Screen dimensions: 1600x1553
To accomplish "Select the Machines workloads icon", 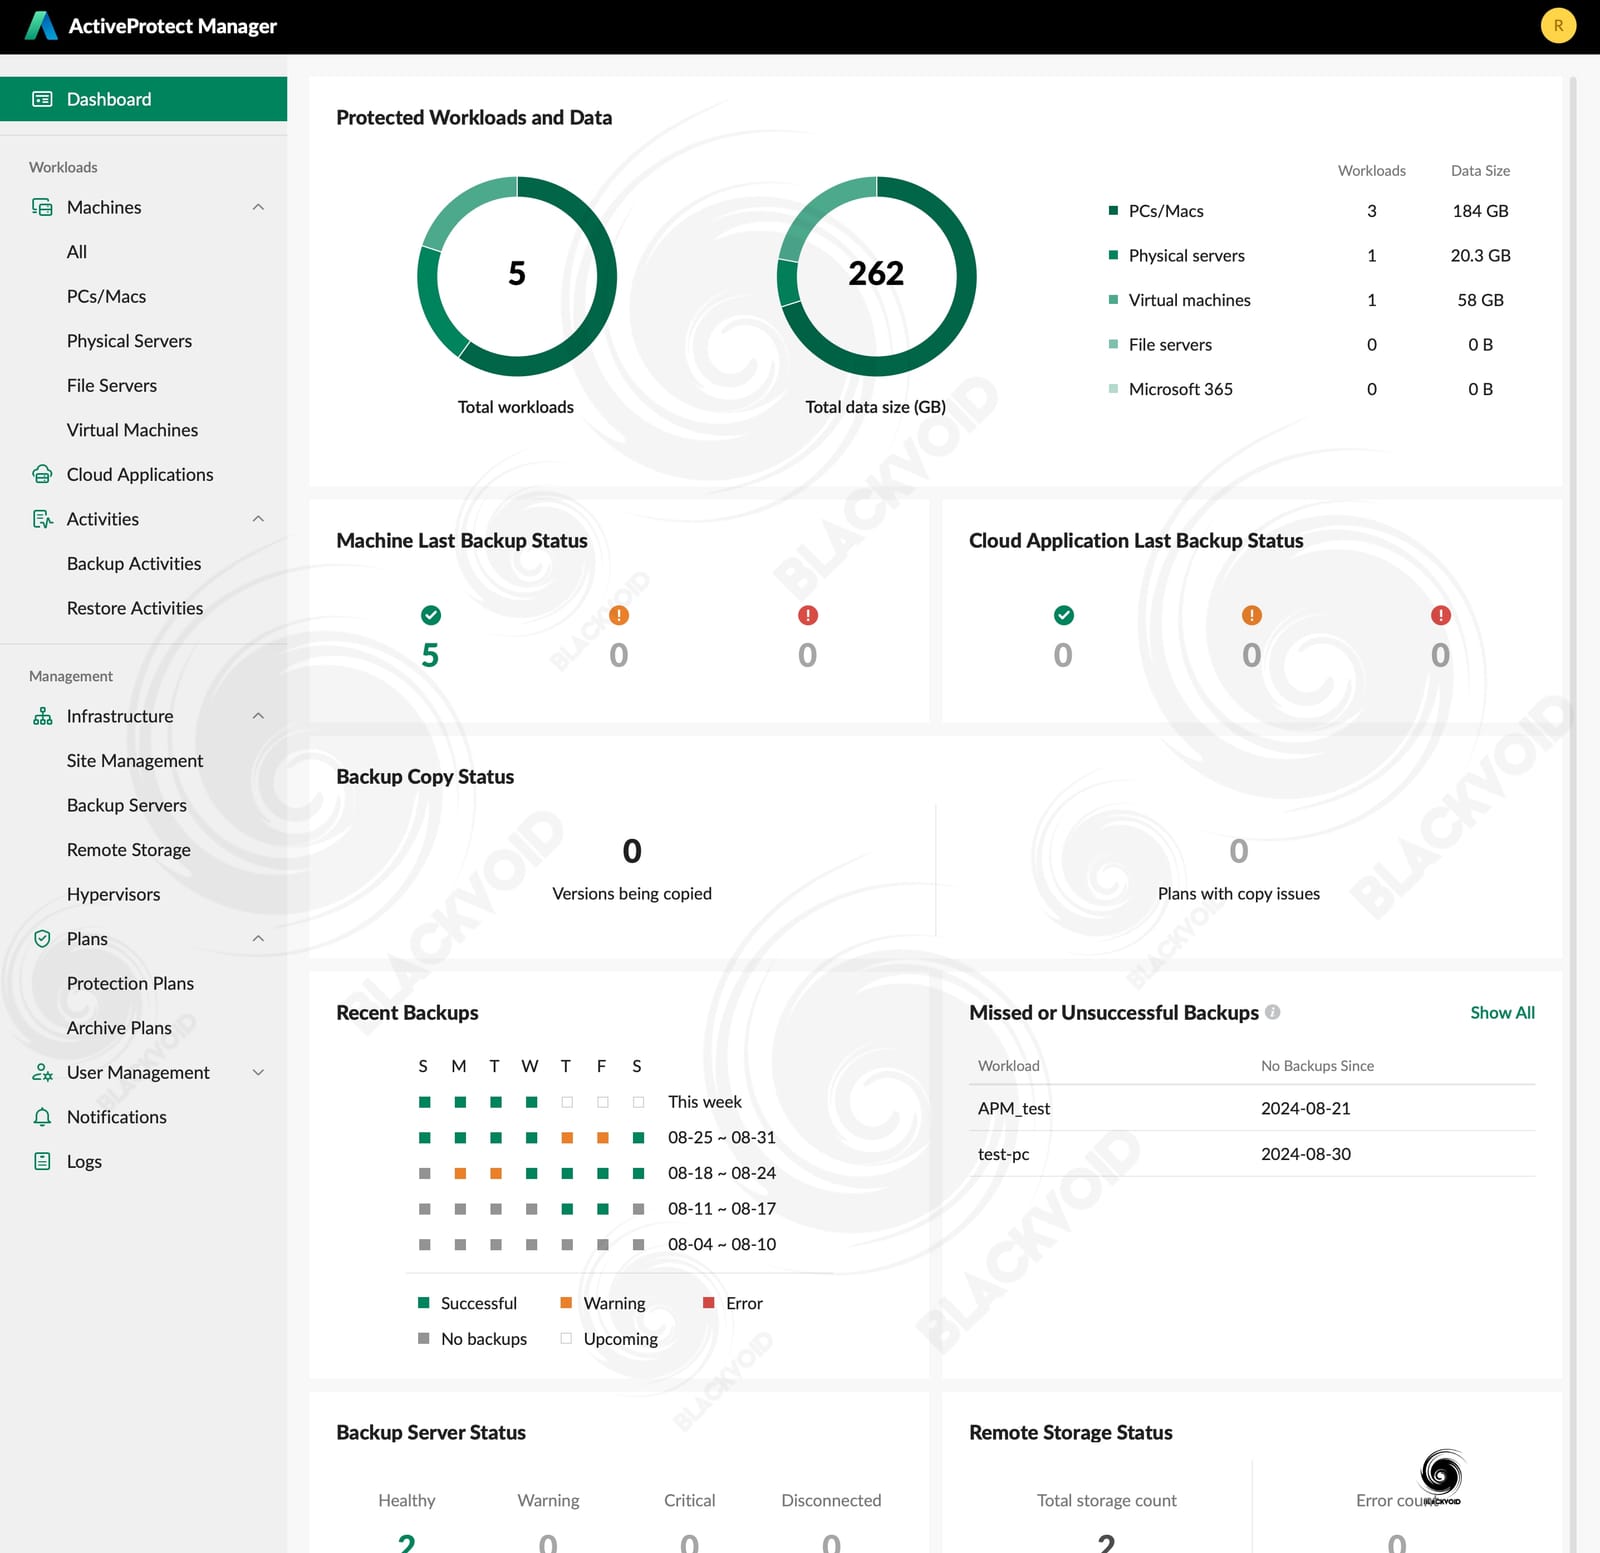I will [x=41, y=207].
